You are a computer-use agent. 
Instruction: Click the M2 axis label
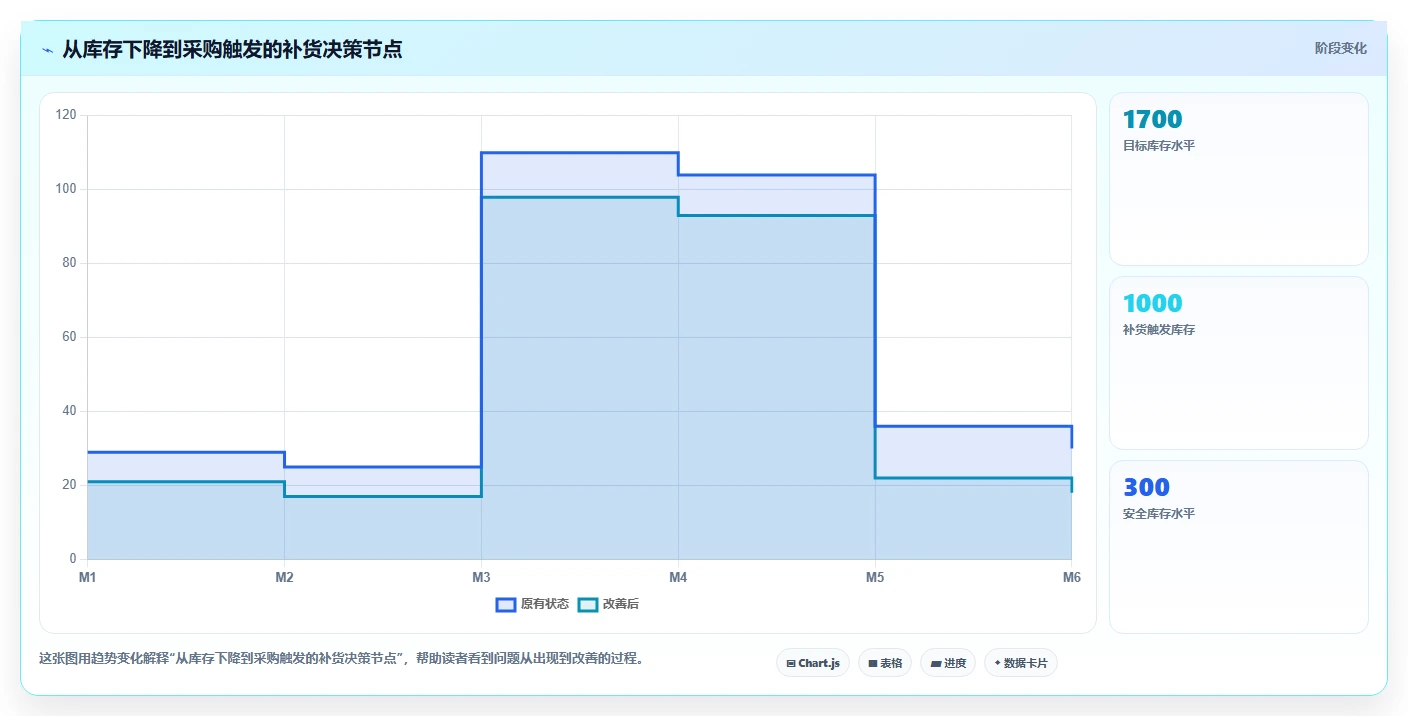(x=284, y=578)
